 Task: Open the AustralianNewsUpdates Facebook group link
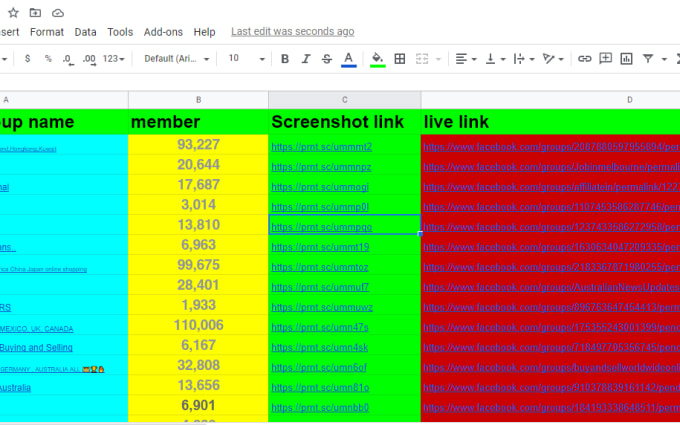point(551,287)
